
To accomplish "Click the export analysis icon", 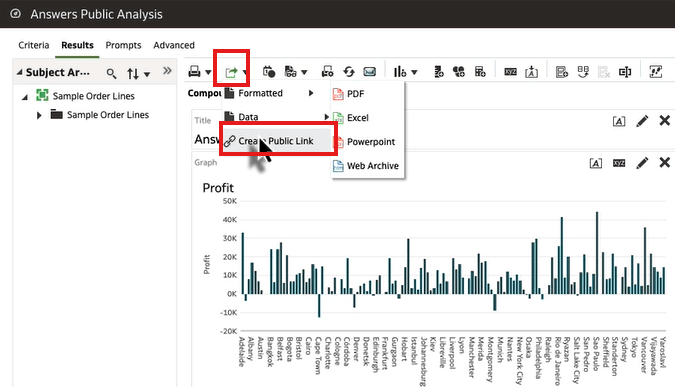I will 231,72.
